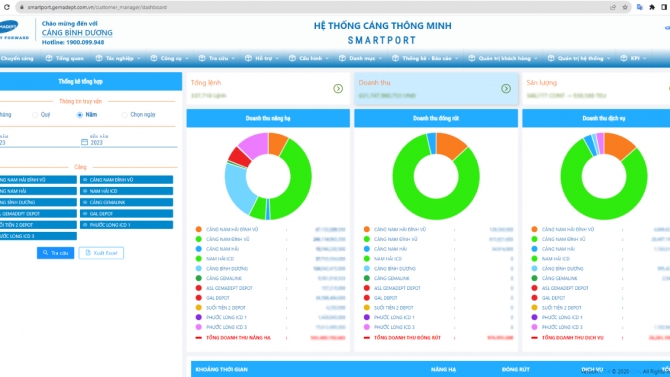Open the Chuyển cảng menu item
Viewport: 670px width, 377px height.
click(x=17, y=58)
